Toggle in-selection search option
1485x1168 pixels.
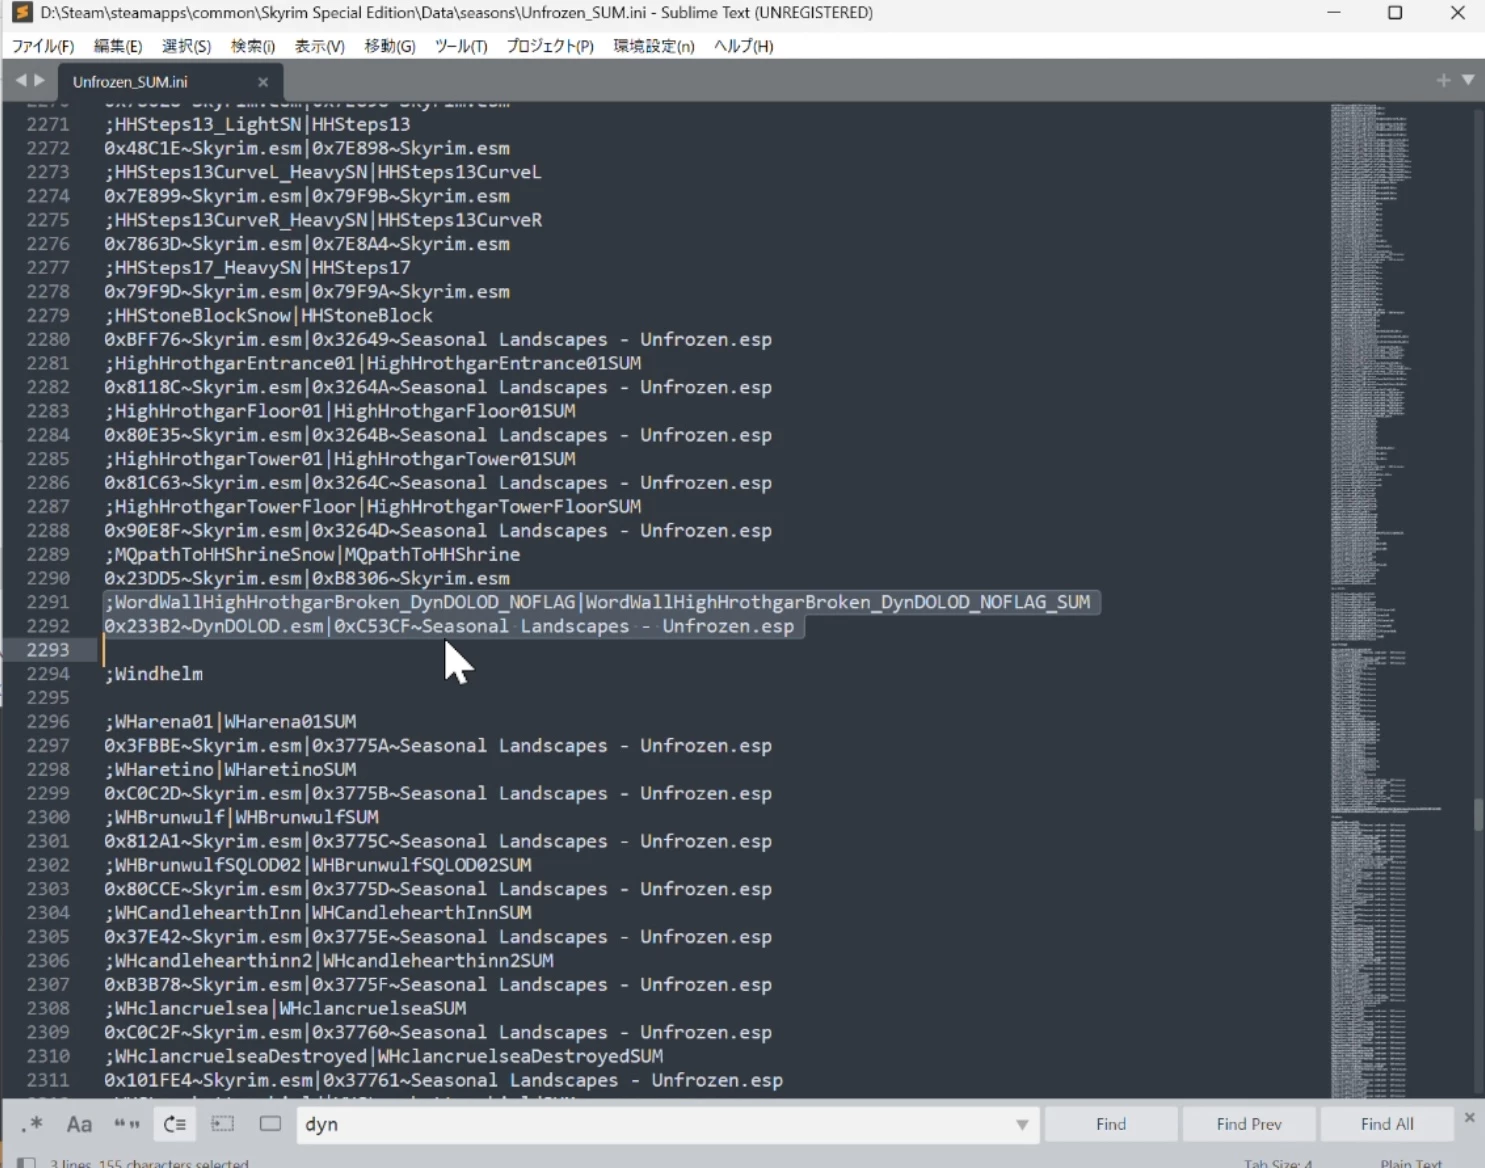click(222, 1124)
